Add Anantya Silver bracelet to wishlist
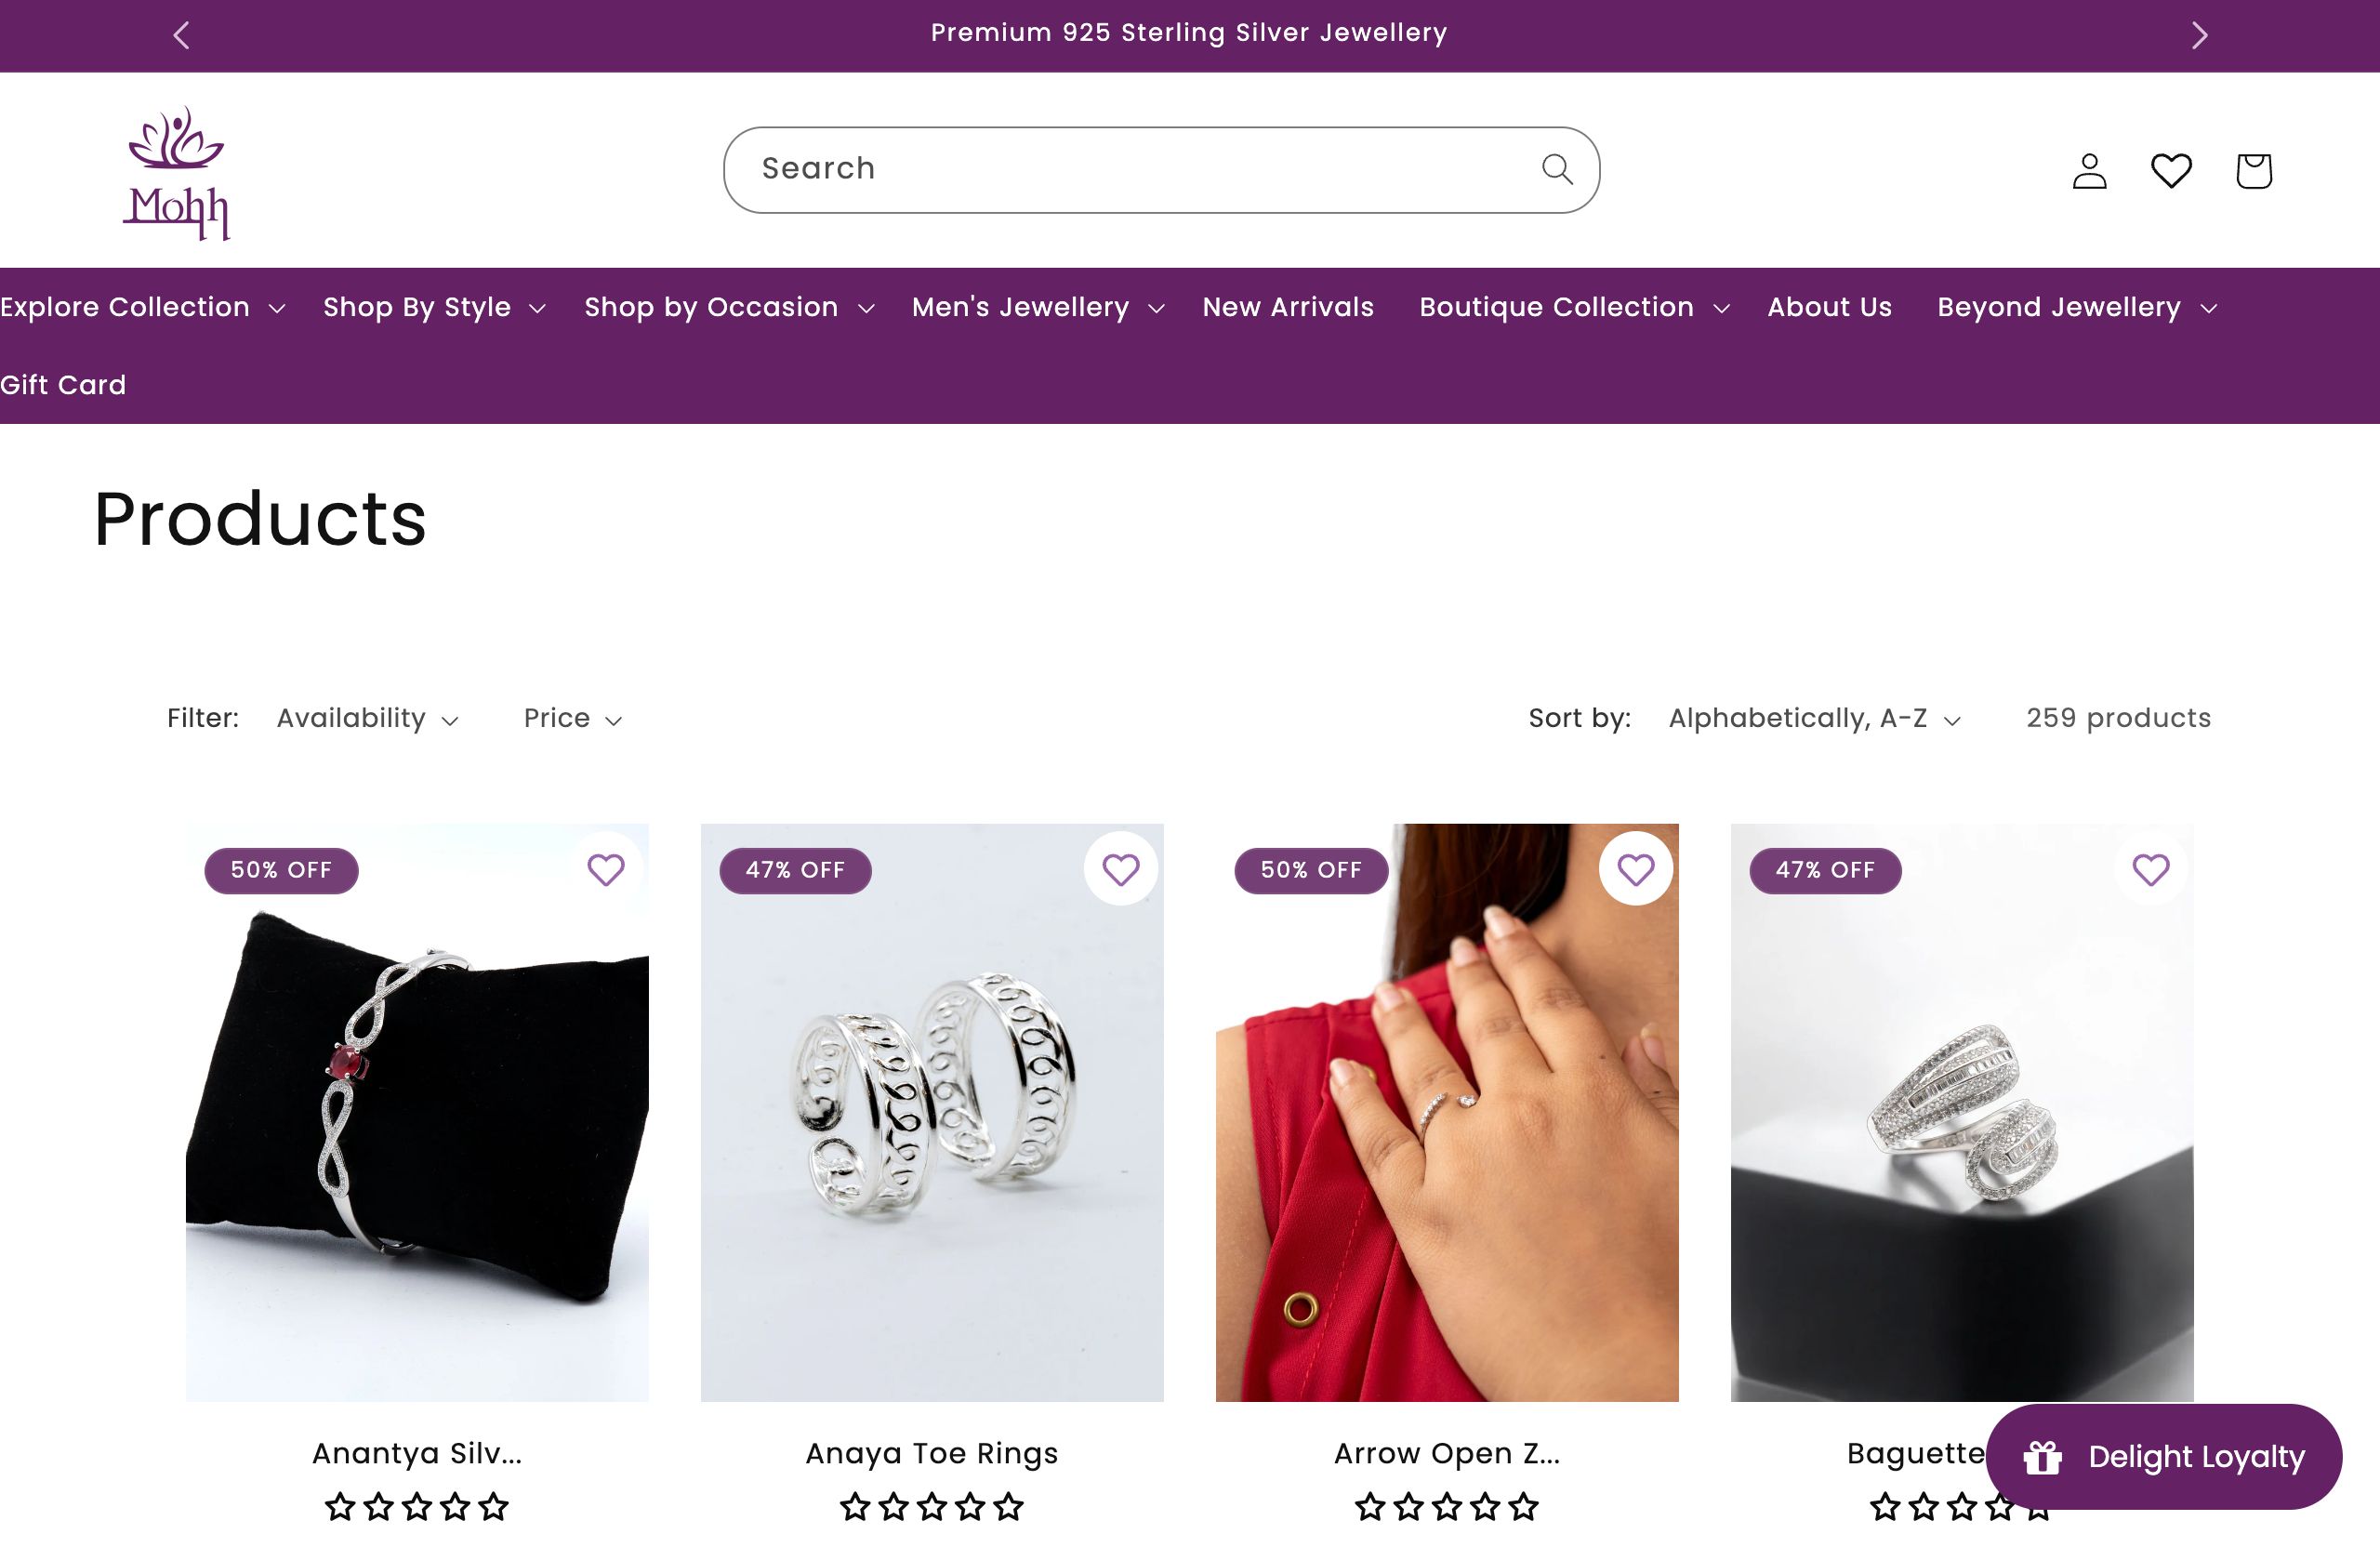 (606, 869)
